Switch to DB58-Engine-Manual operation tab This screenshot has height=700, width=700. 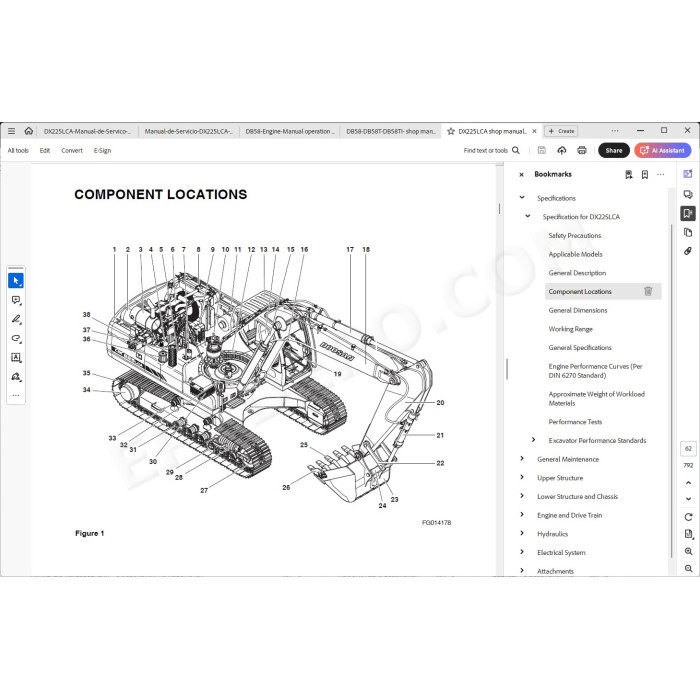[290, 131]
